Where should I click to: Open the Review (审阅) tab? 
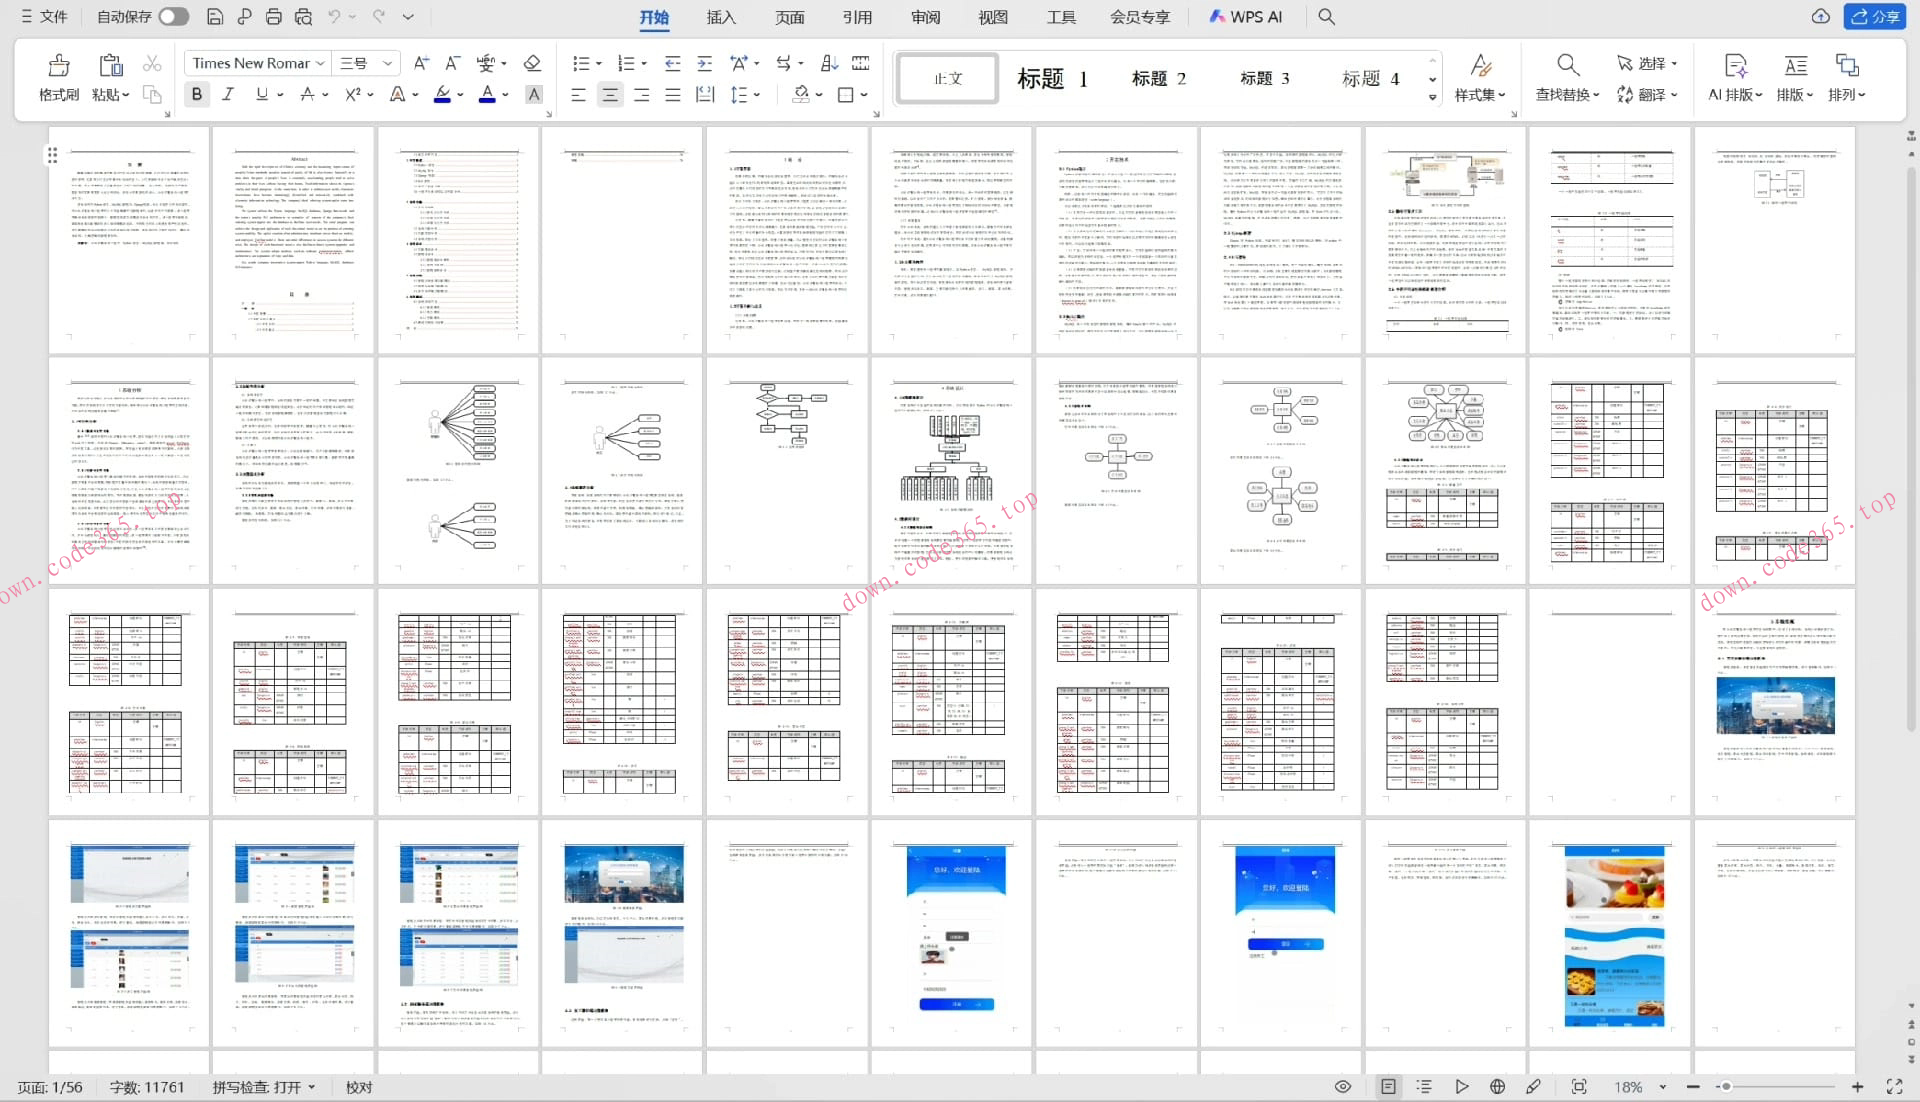[x=925, y=17]
